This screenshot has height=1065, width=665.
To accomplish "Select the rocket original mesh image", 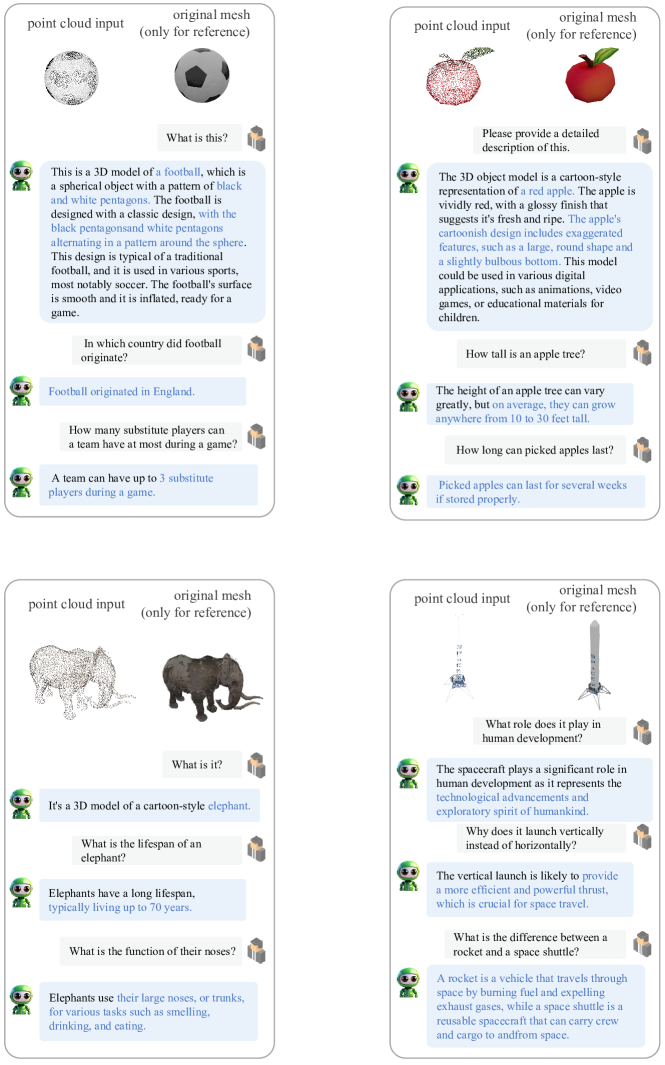I will (597, 659).
